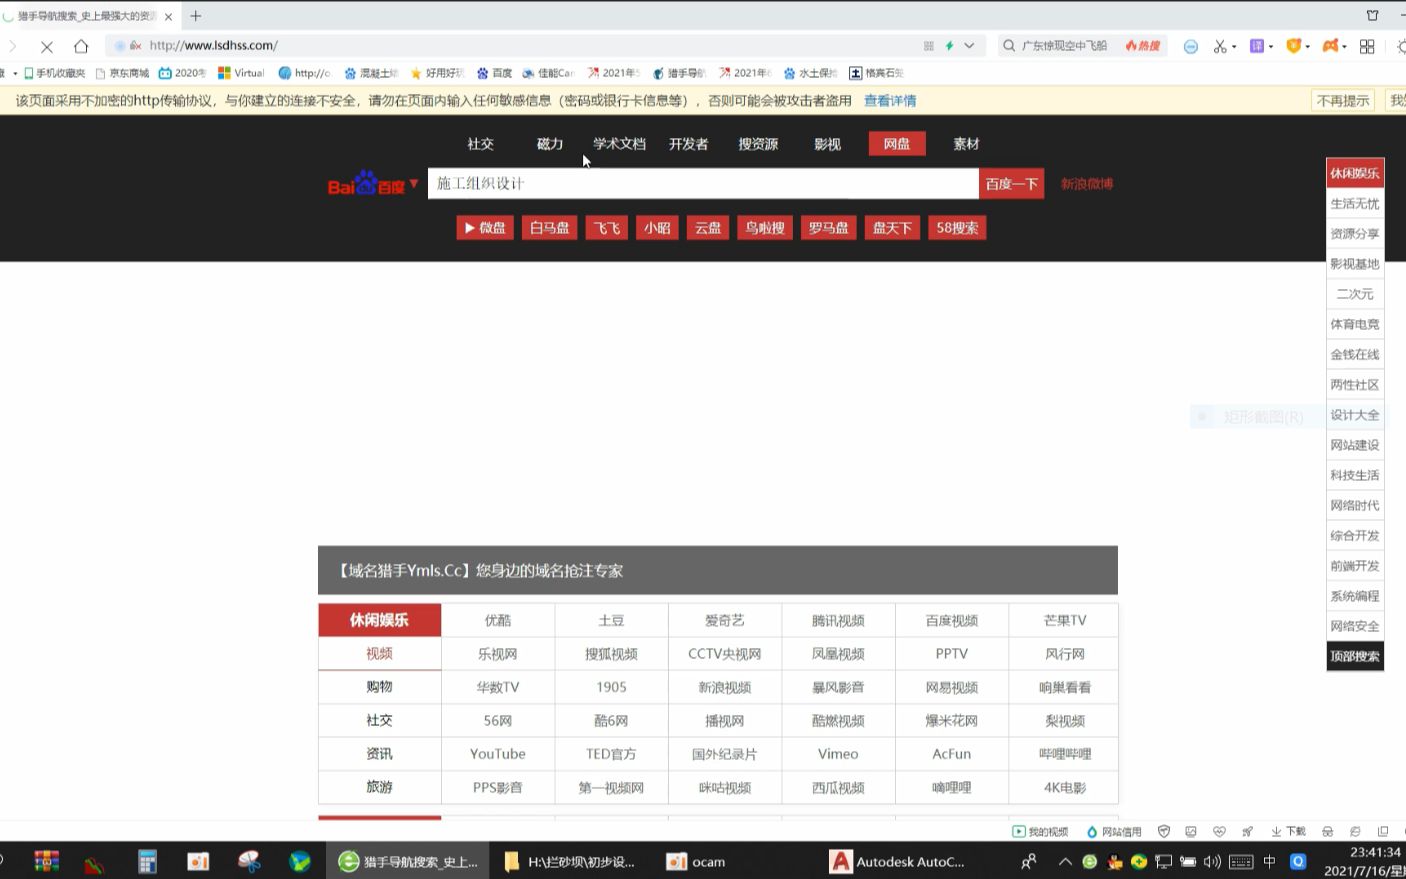Choose the 盘天下 search engine option
The width and height of the screenshot is (1406, 879).
[892, 228]
